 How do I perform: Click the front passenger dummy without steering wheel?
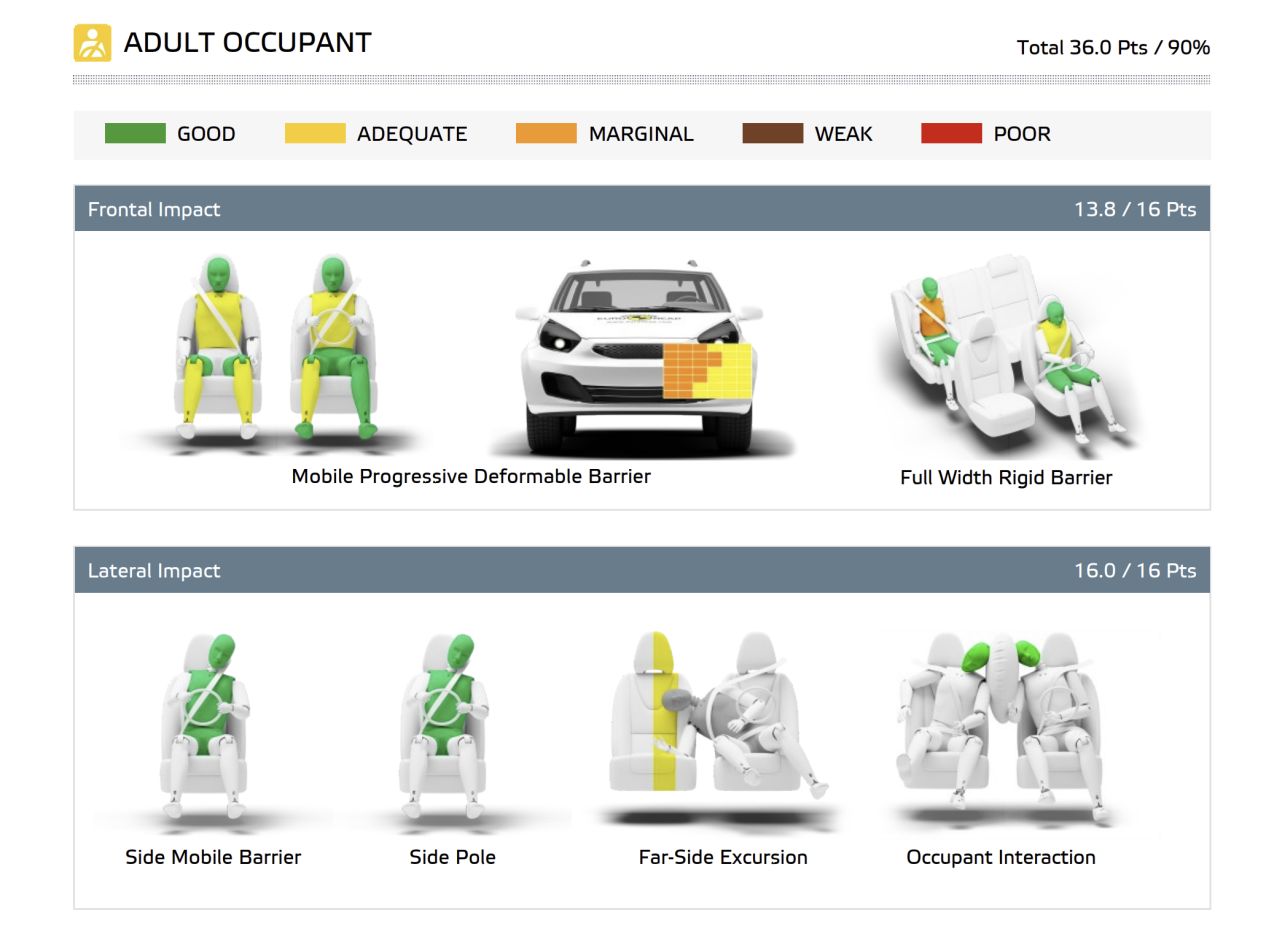tap(219, 347)
